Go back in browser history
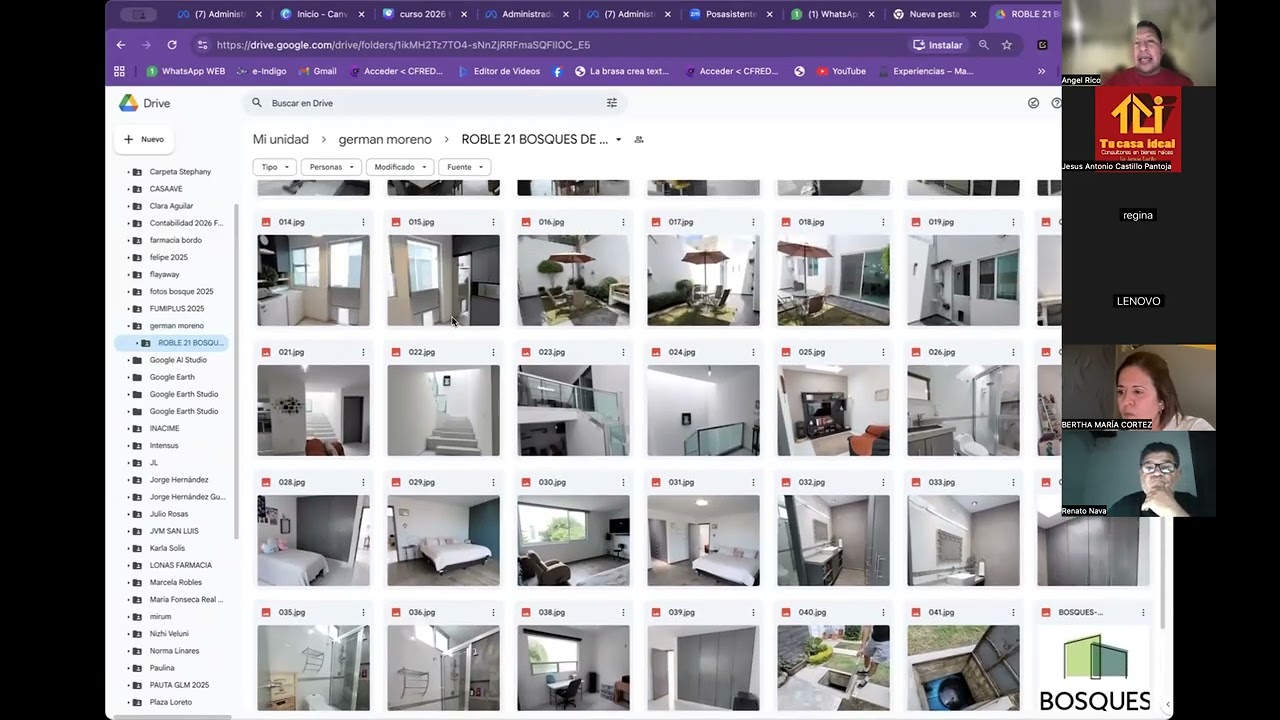Image resolution: width=1280 pixels, height=720 pixels. tap(121, 45)
